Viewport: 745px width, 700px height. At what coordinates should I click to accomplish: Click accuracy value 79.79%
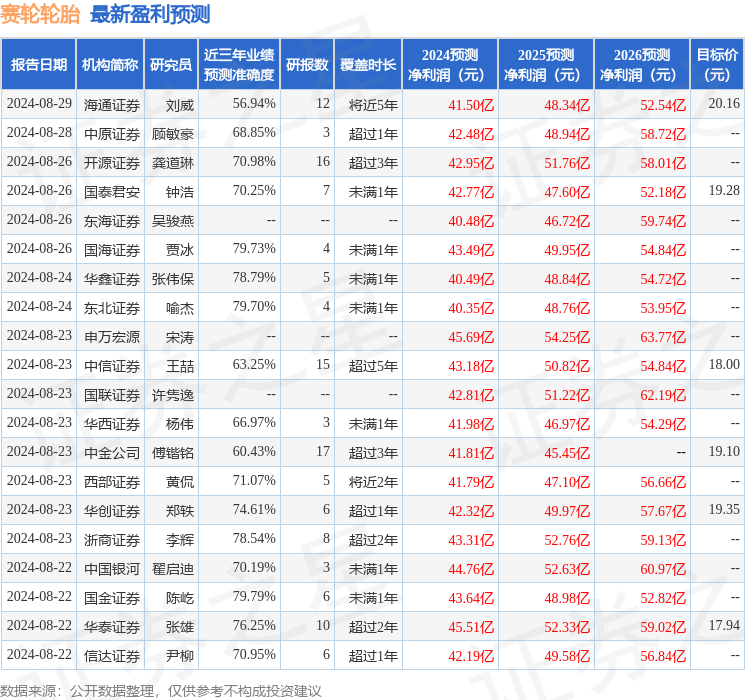click(x=254, y=597)
